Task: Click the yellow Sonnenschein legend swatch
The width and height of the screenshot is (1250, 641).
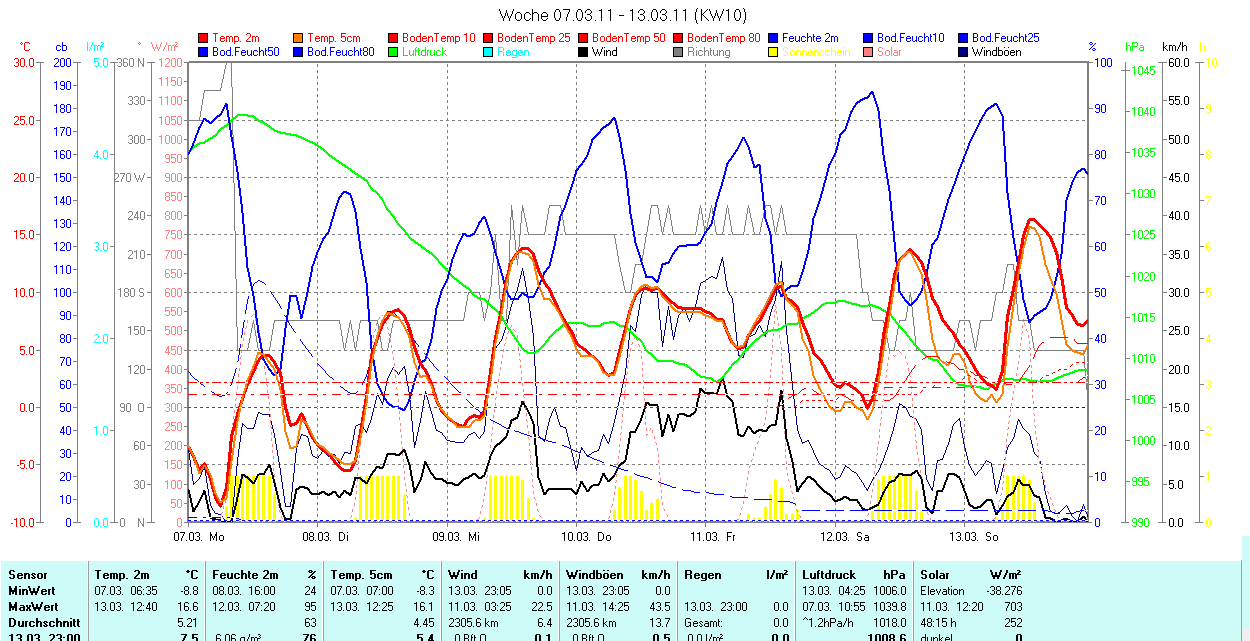Action: pos(774,52)
